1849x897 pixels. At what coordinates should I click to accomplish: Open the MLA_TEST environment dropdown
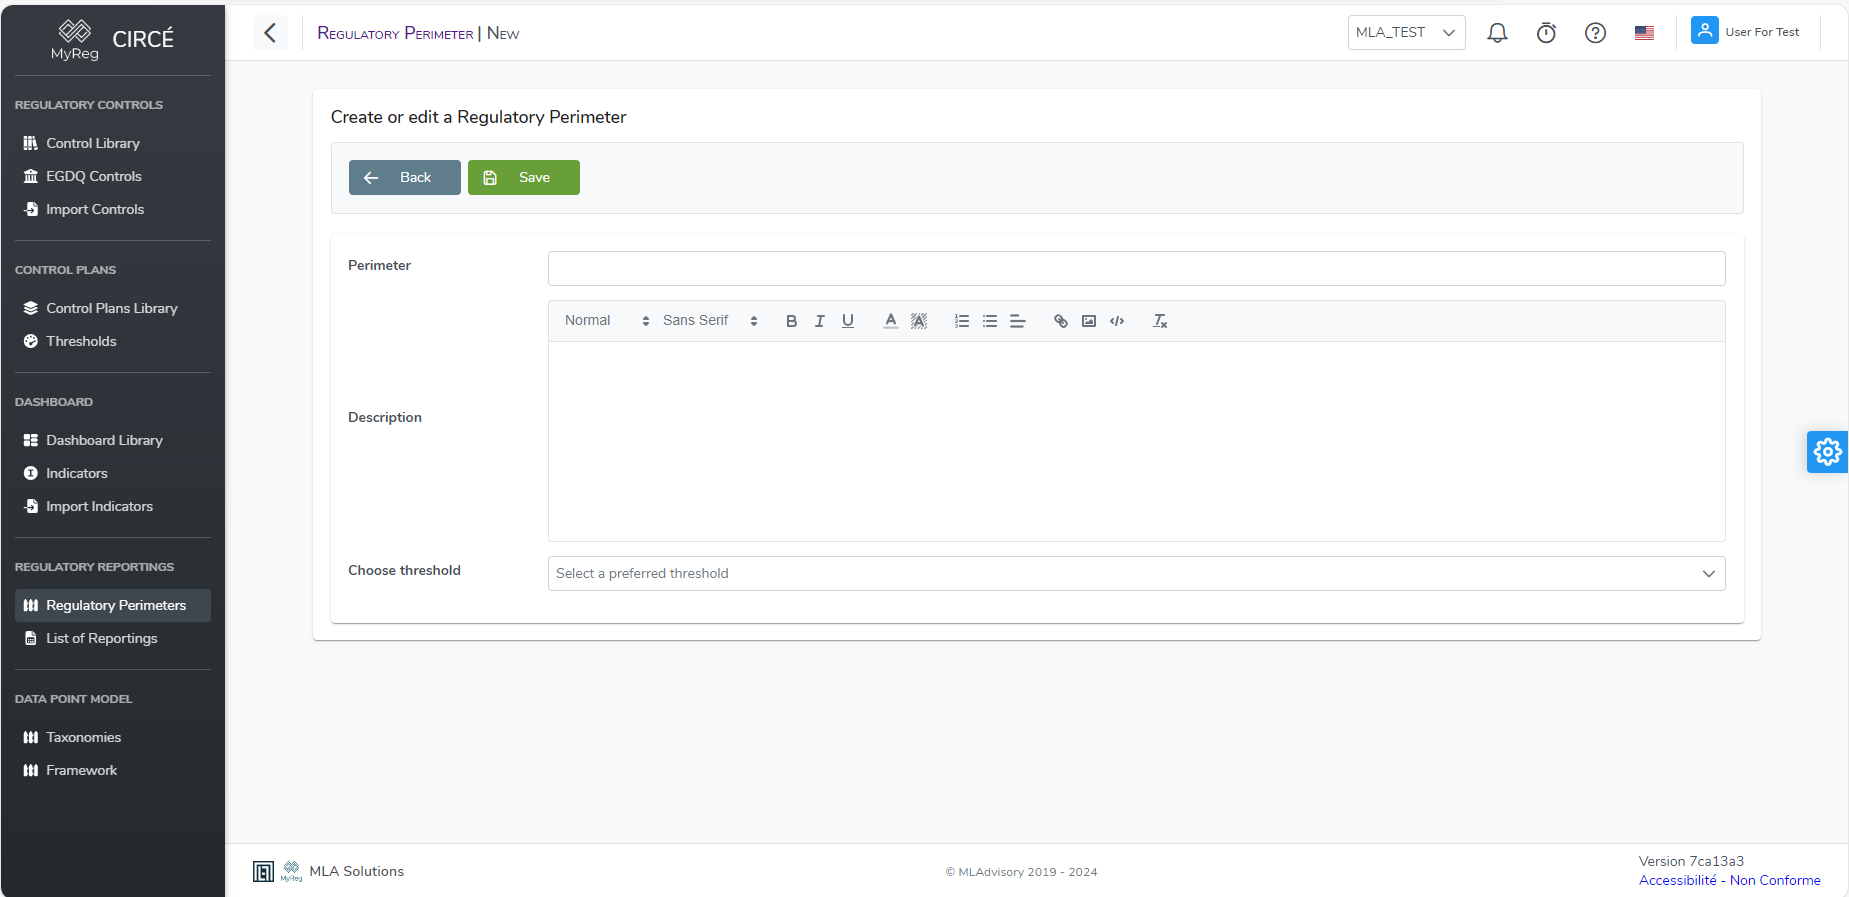1406,33
